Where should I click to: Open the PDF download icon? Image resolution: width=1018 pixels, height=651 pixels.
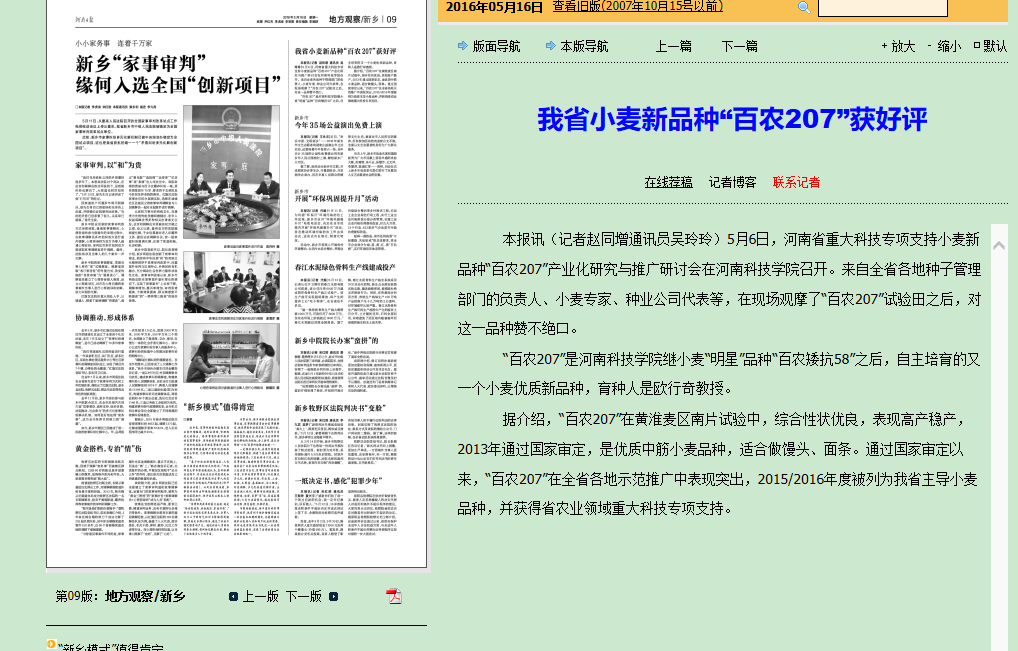coord(394,596)
